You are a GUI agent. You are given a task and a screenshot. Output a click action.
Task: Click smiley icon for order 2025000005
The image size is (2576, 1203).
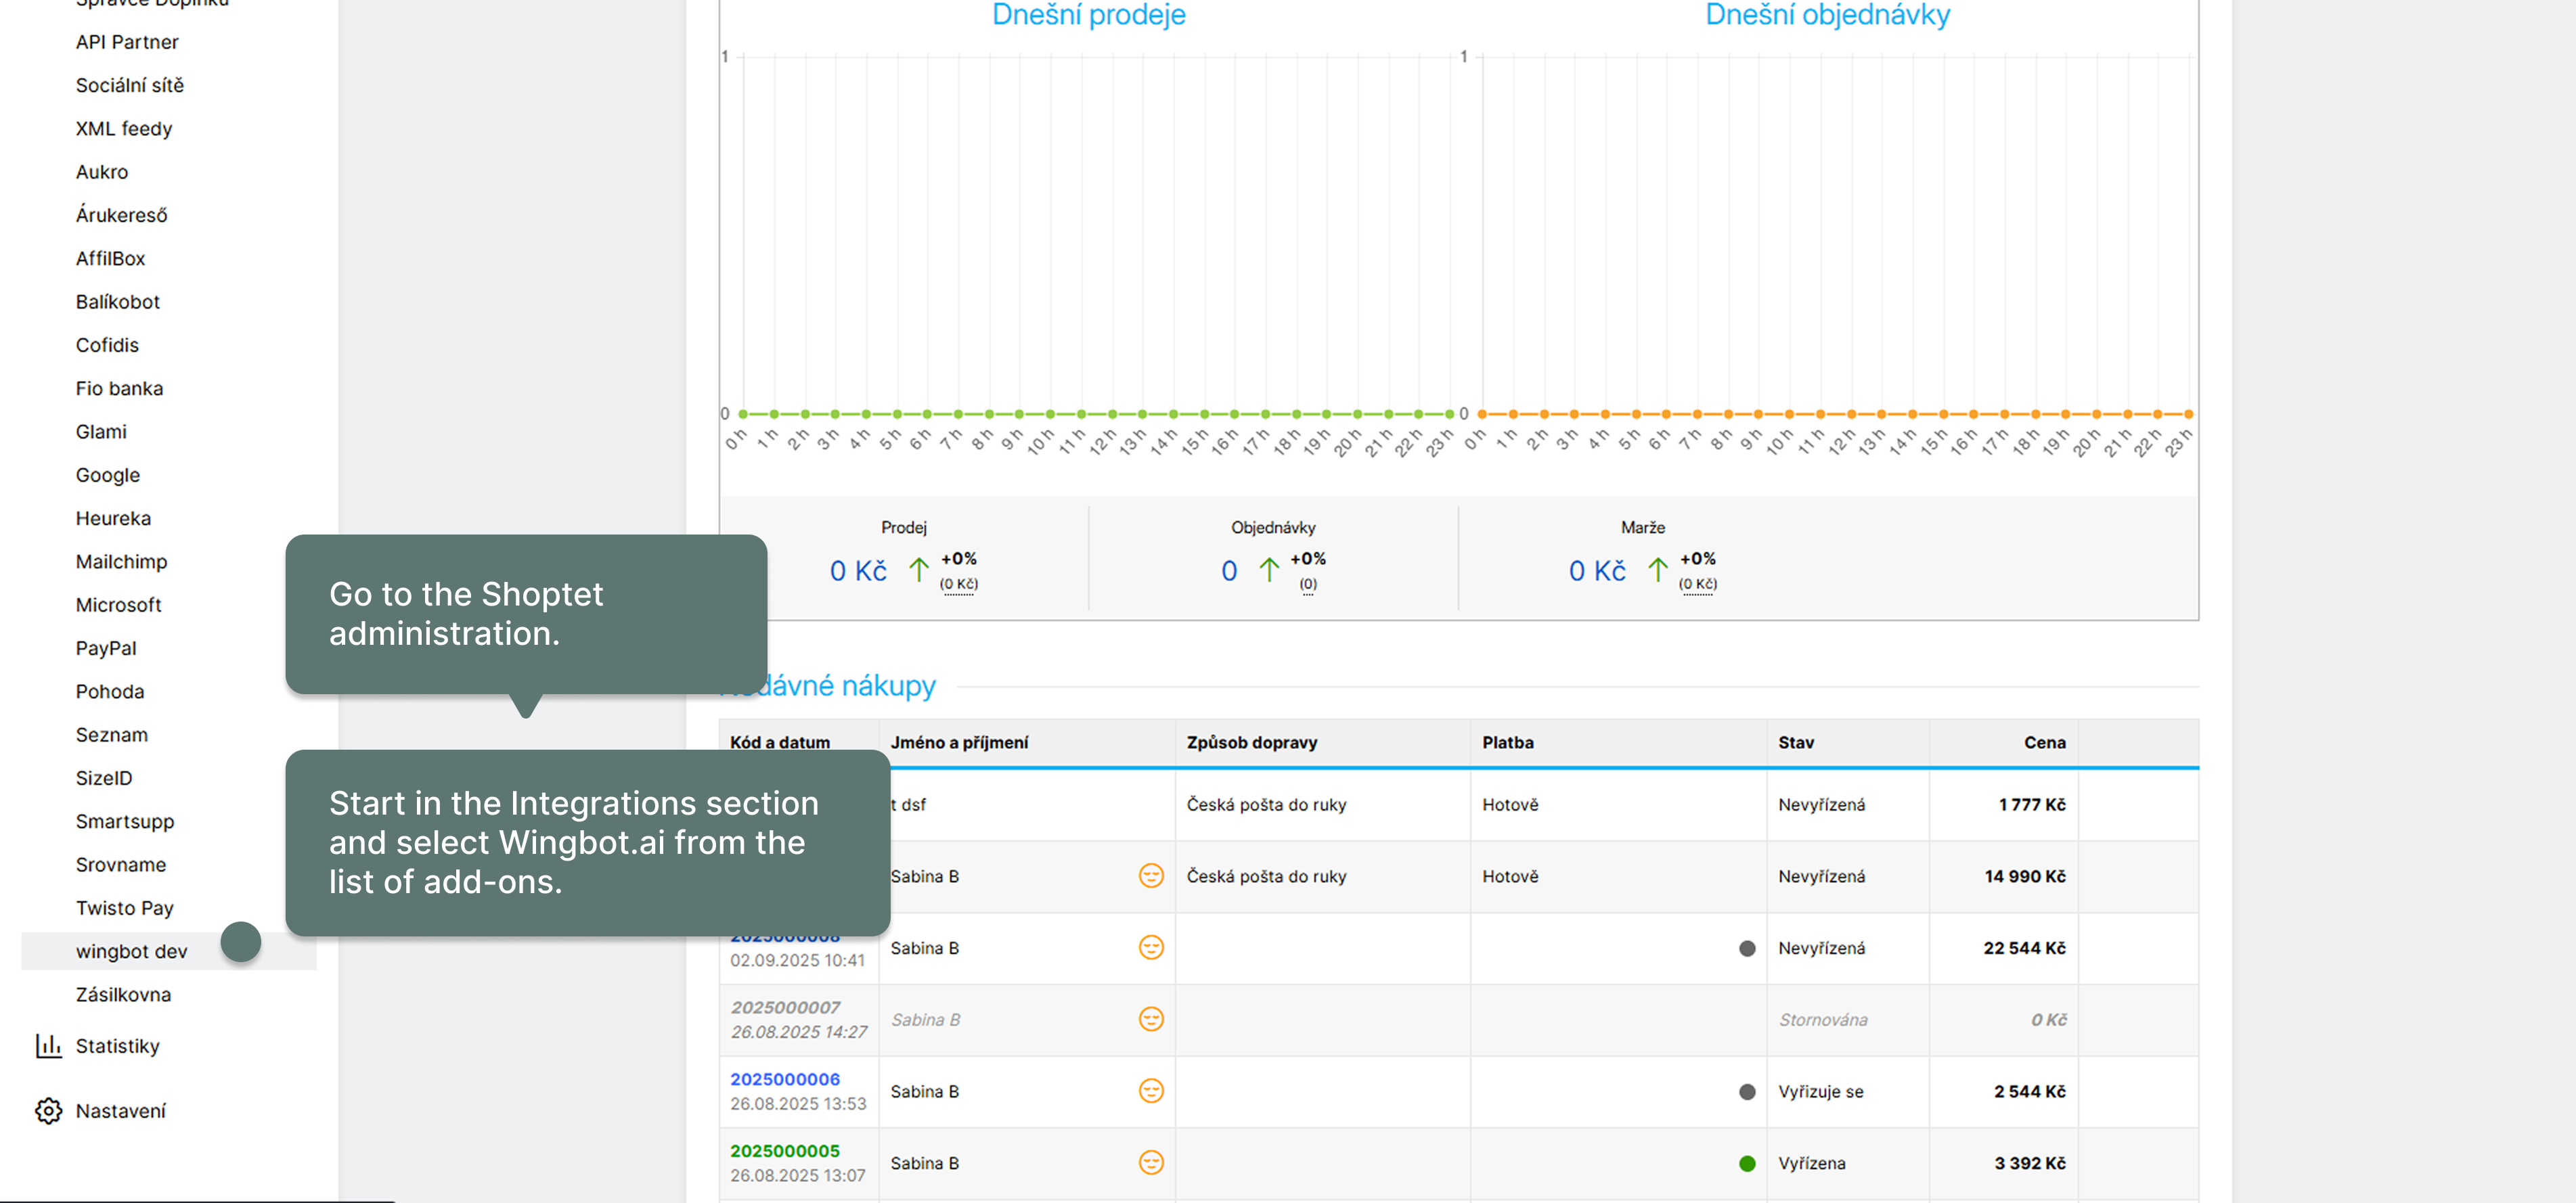[1151, 1163]
